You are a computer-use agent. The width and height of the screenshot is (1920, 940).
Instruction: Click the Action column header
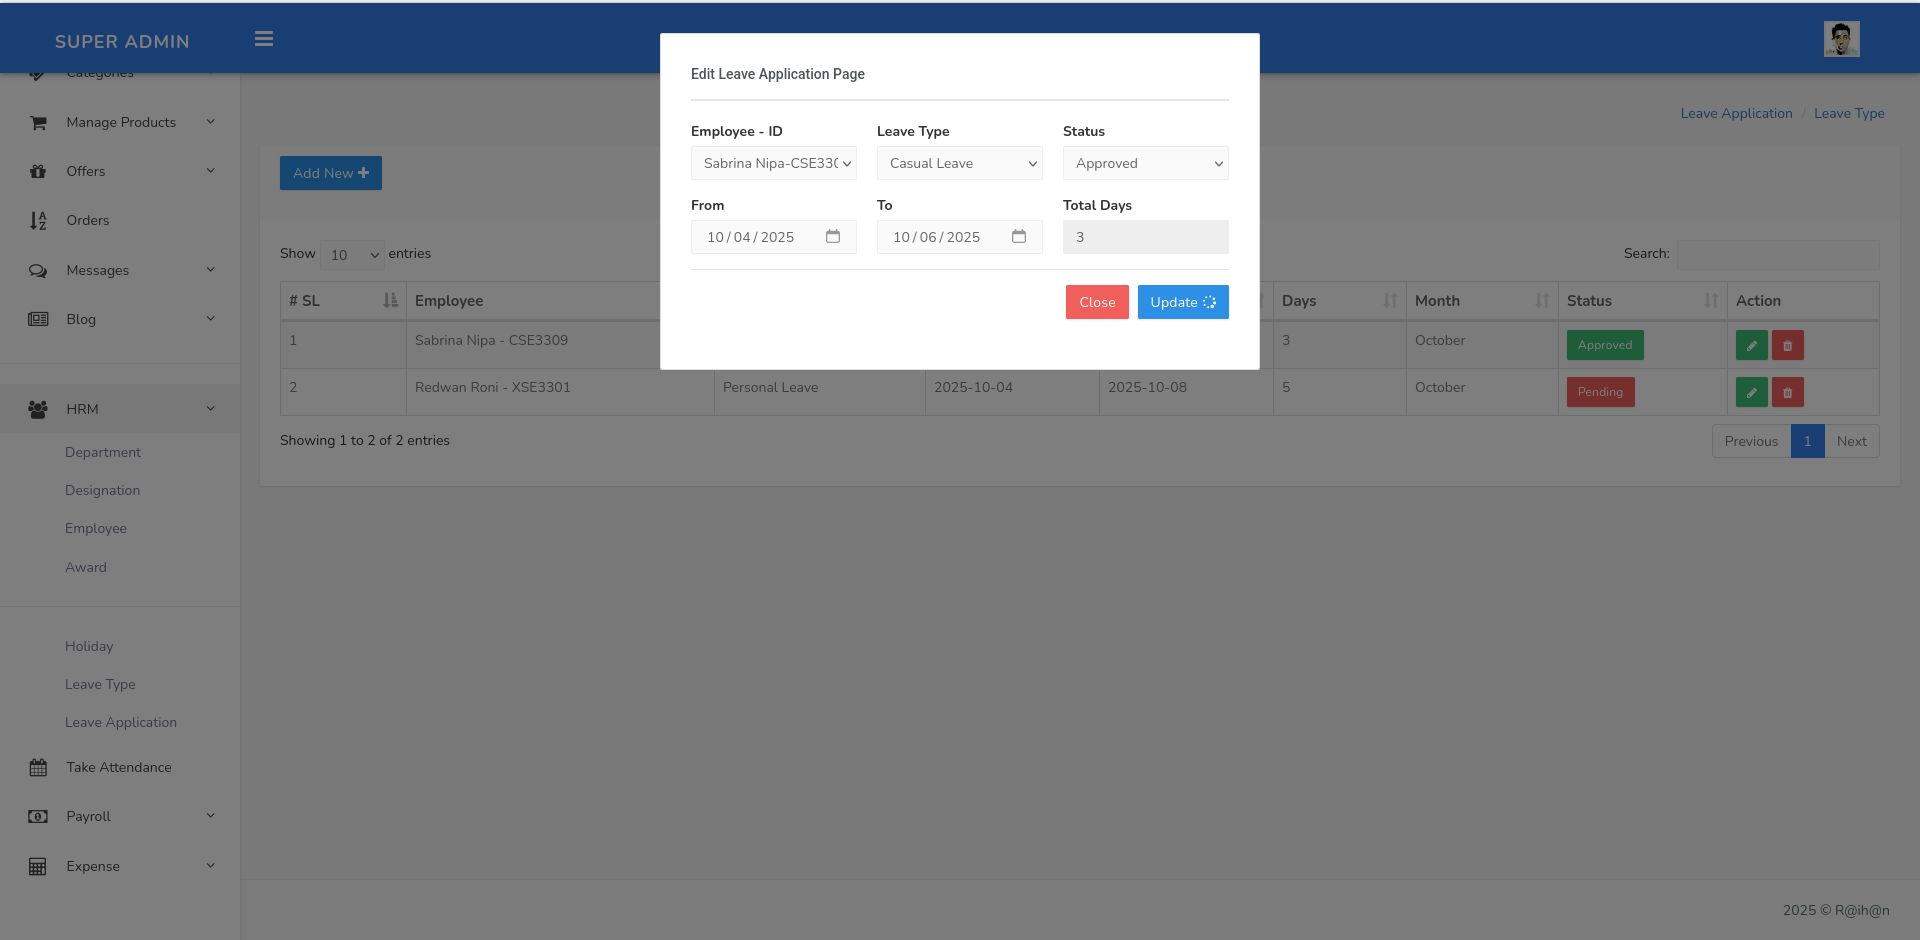(1803, 301)
